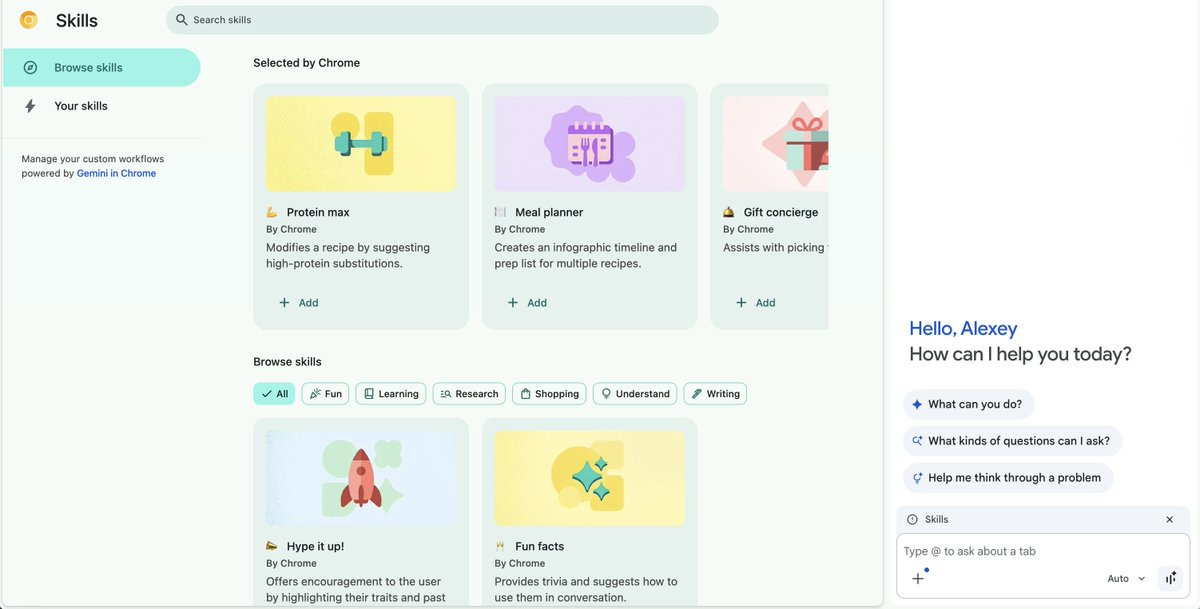Click What kinds of questions can I ask?
Screen dimensions: 1200x609
(x=1013, y=441)
